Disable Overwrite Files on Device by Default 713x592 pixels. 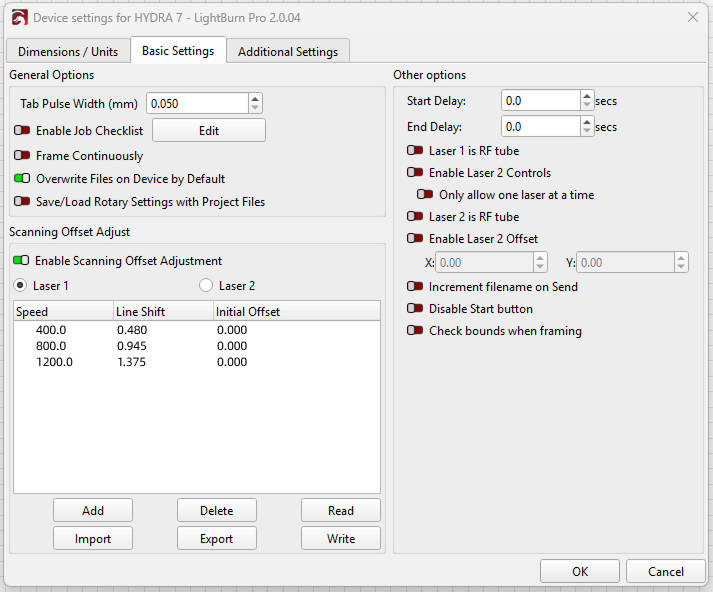point(22,178)
